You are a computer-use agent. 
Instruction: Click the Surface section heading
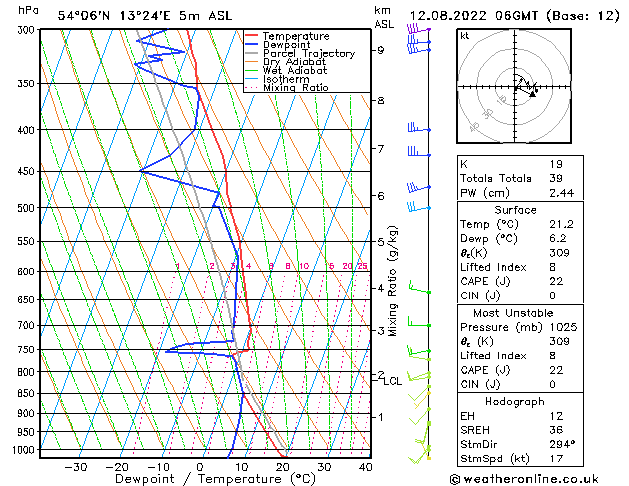coord(515,210)
